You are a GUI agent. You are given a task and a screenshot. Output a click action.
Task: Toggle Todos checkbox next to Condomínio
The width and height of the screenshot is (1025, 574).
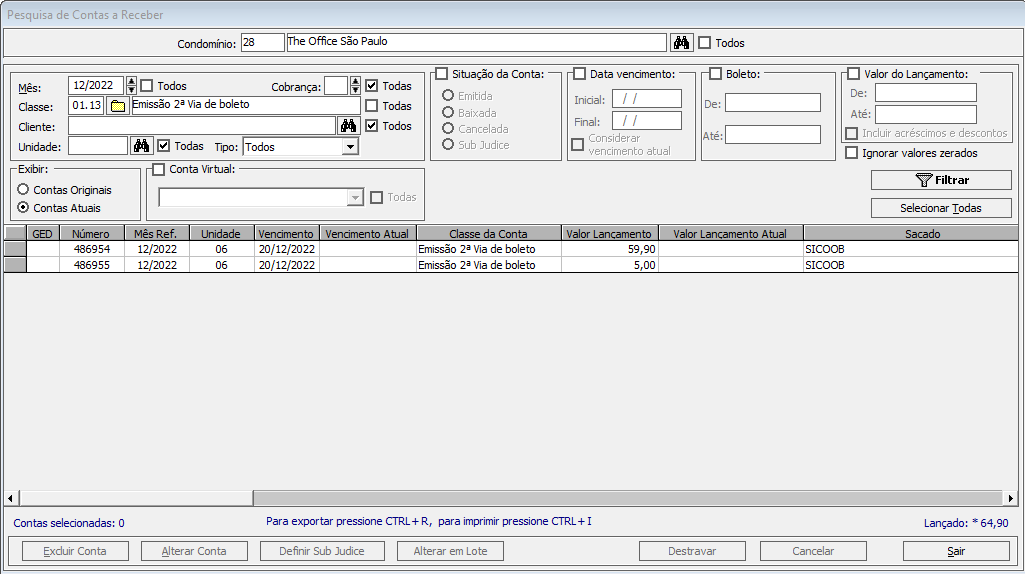[705, 43]
